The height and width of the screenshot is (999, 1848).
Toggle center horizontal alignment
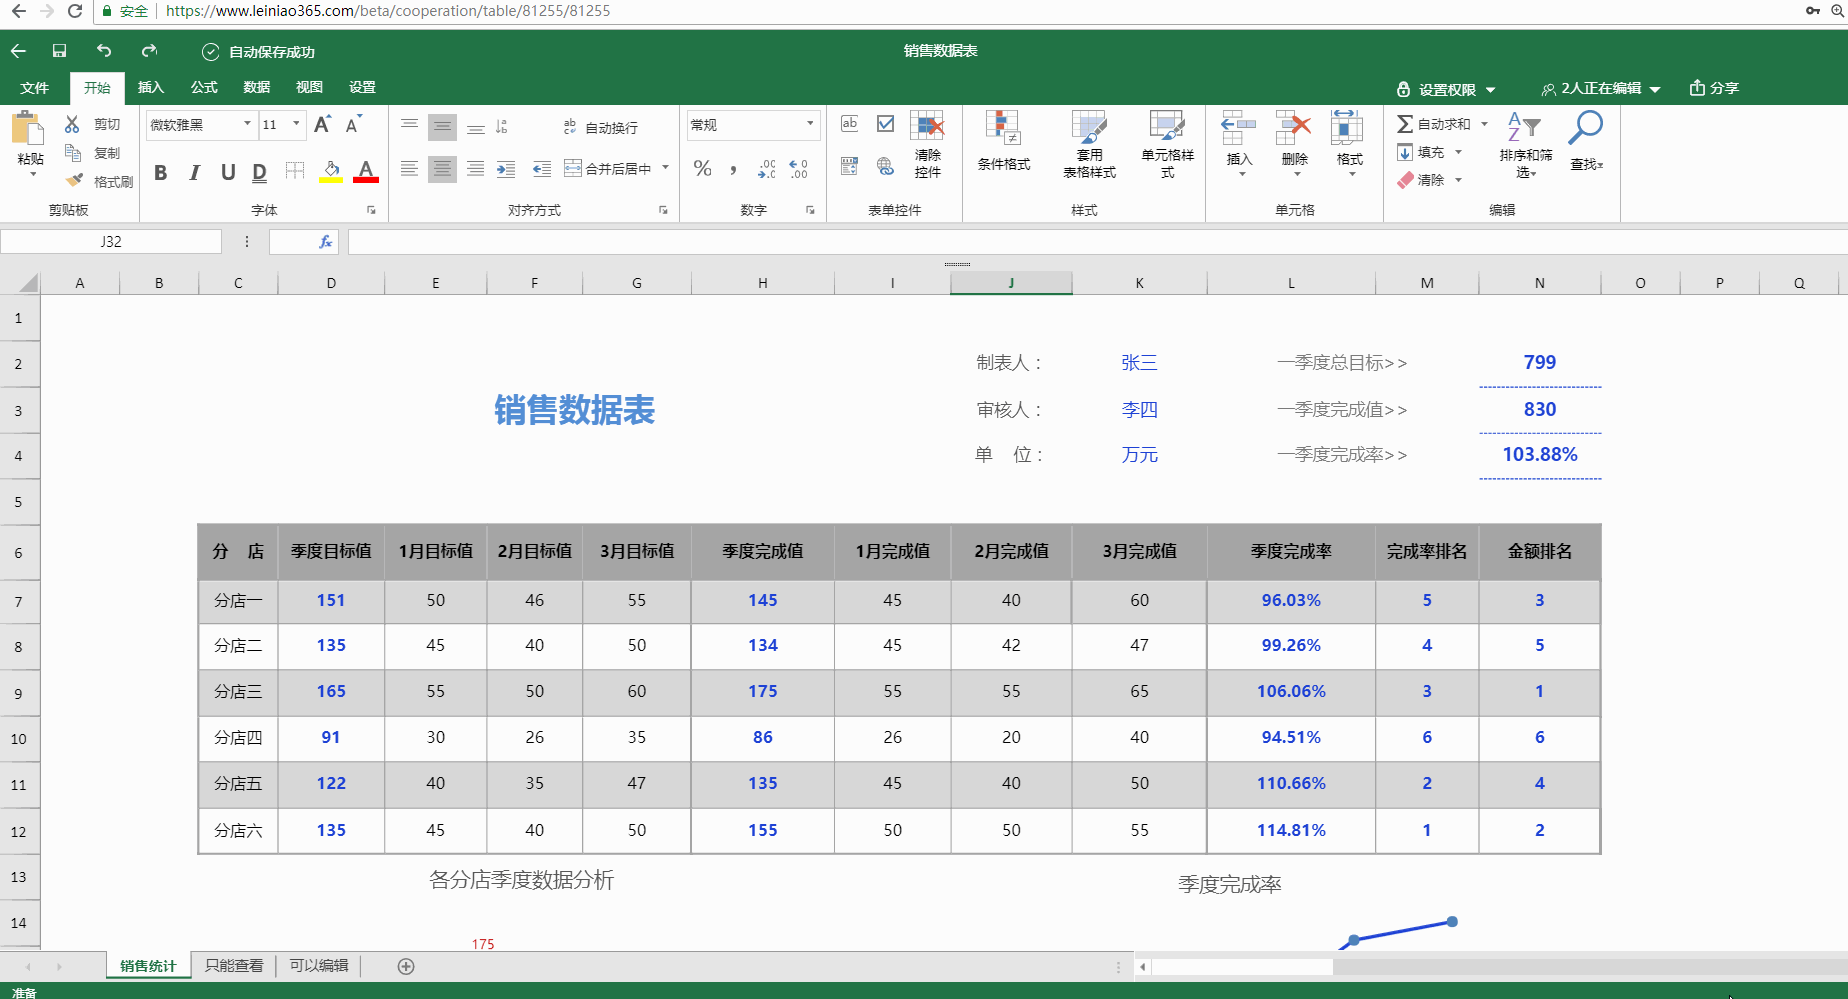click(x=442, y=169)
